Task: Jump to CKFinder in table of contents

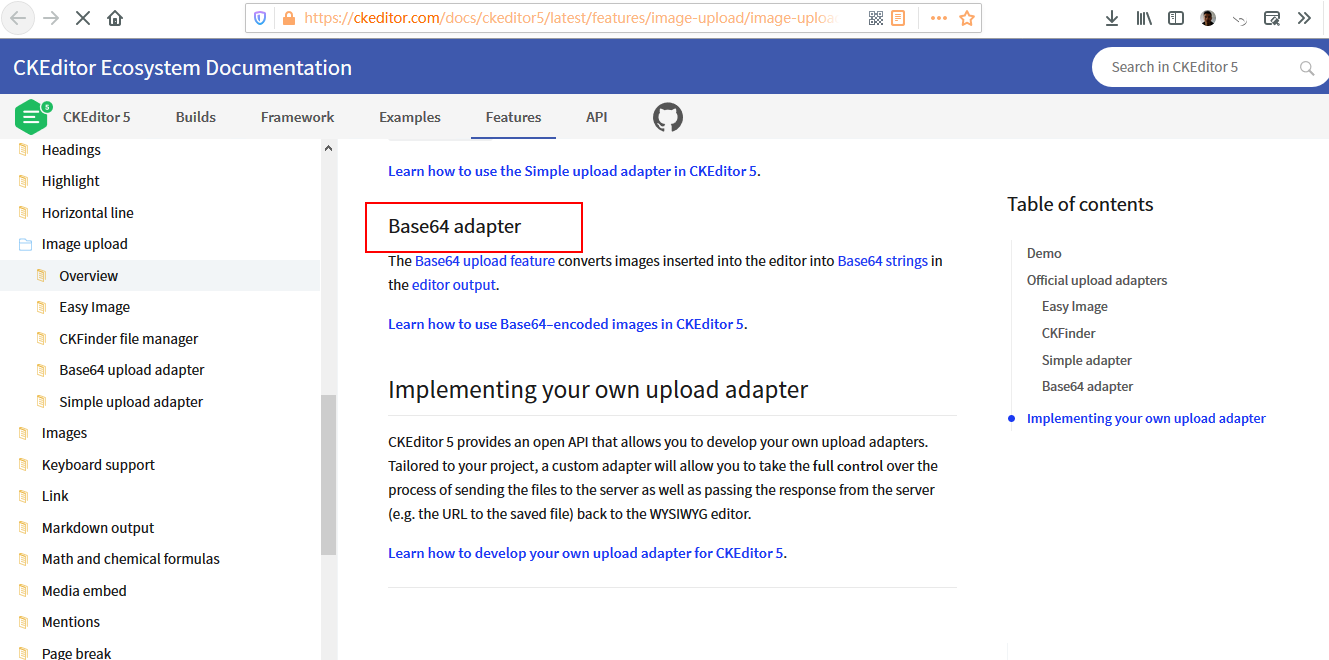Action: coord(1069,333)
